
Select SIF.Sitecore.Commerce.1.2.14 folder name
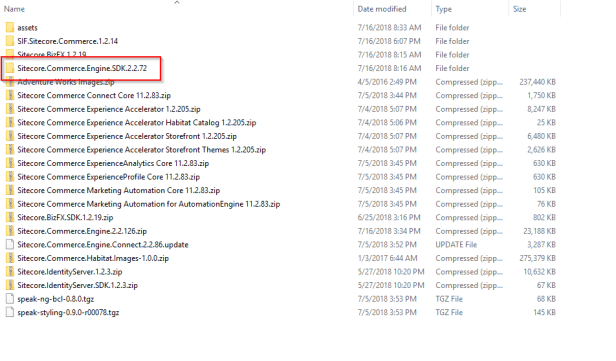pos(68,41)
